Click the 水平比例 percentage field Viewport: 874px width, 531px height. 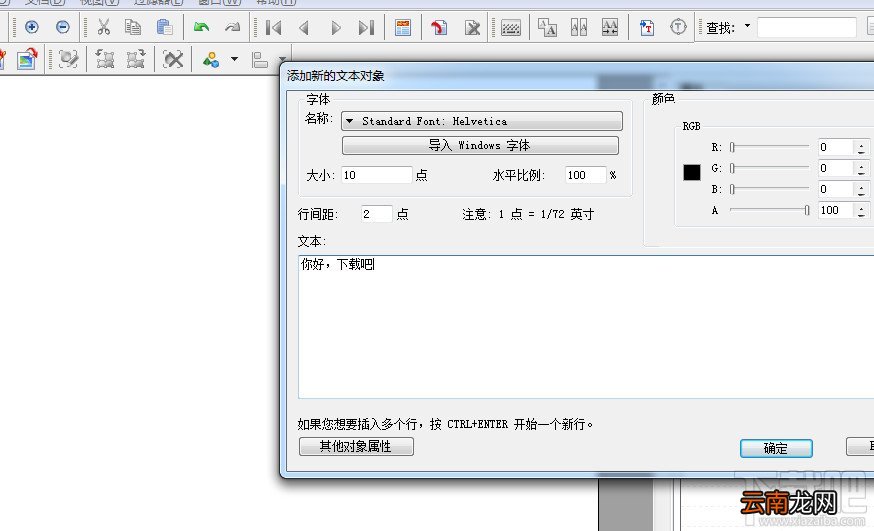[x=585, y=175]
